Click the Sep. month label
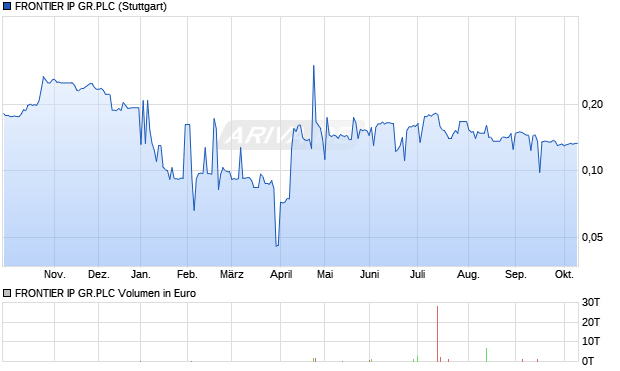This screenshot has width=620, height=371. (x=516, y=274)
